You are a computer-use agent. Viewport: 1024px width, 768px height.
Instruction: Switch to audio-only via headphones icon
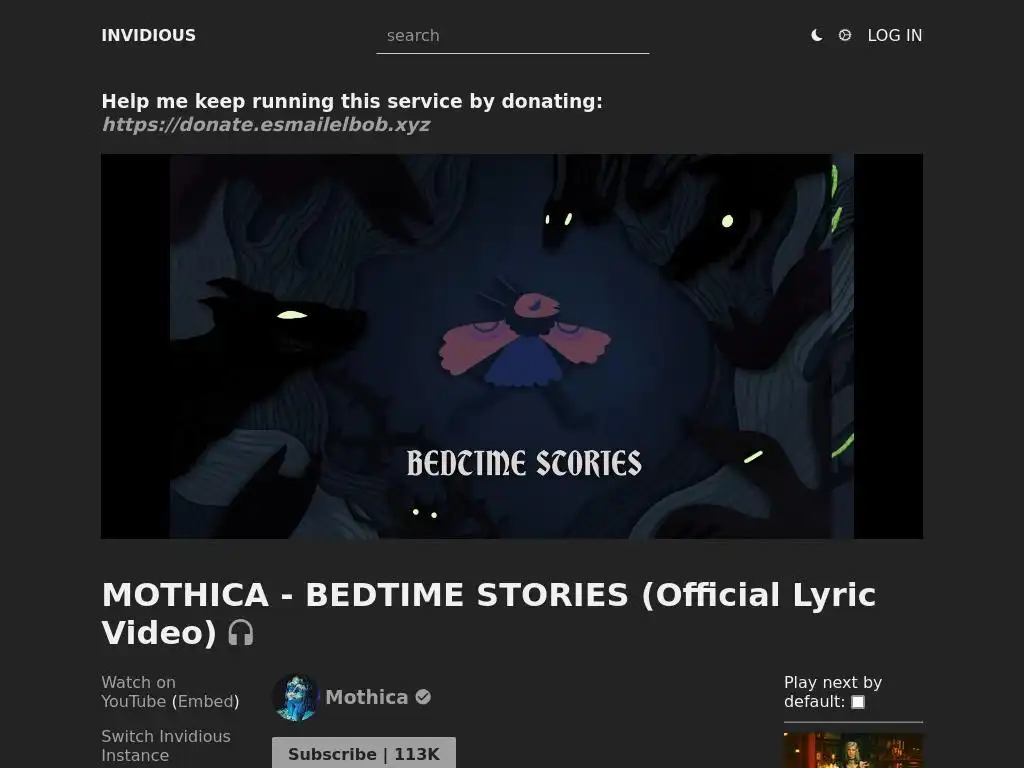pos(240,633)
